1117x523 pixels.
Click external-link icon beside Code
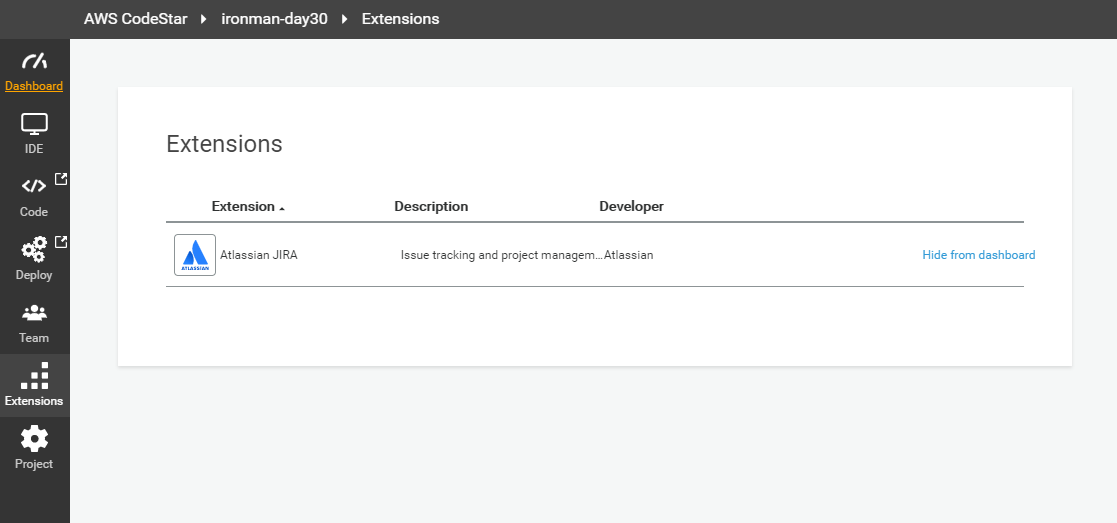point(61,180)
